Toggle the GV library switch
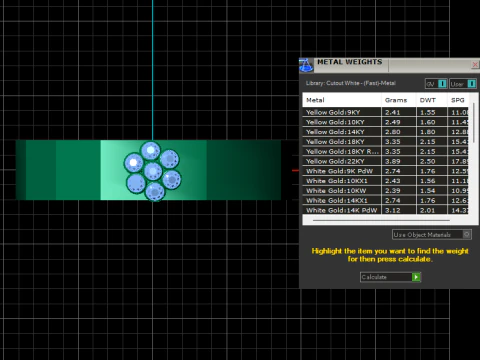The height and width of the screenshot is (360, 480). (442, 84)
